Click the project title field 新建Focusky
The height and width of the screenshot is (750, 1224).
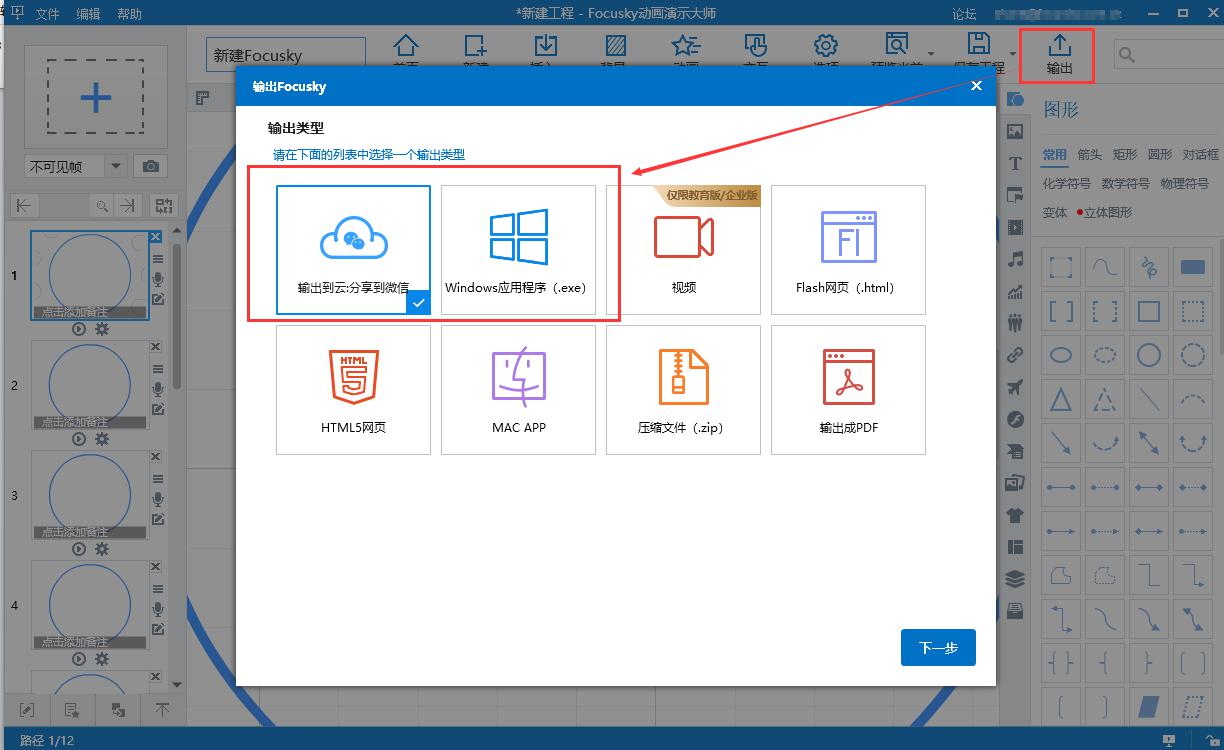[x=286, y=55]
